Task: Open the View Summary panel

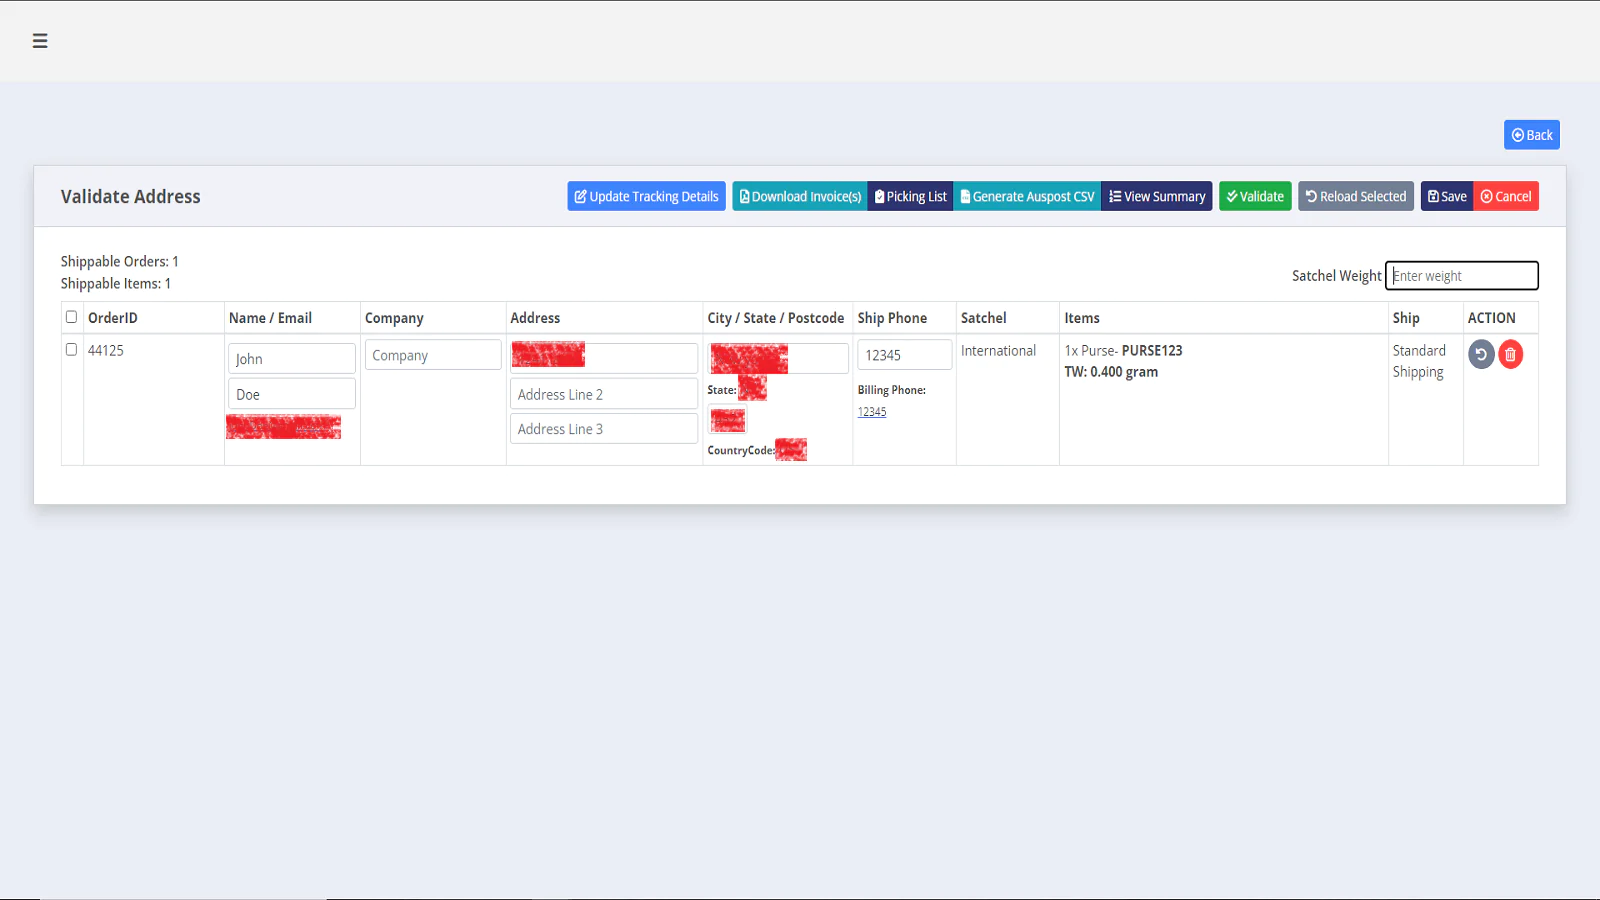Action: click(1156, 196)
